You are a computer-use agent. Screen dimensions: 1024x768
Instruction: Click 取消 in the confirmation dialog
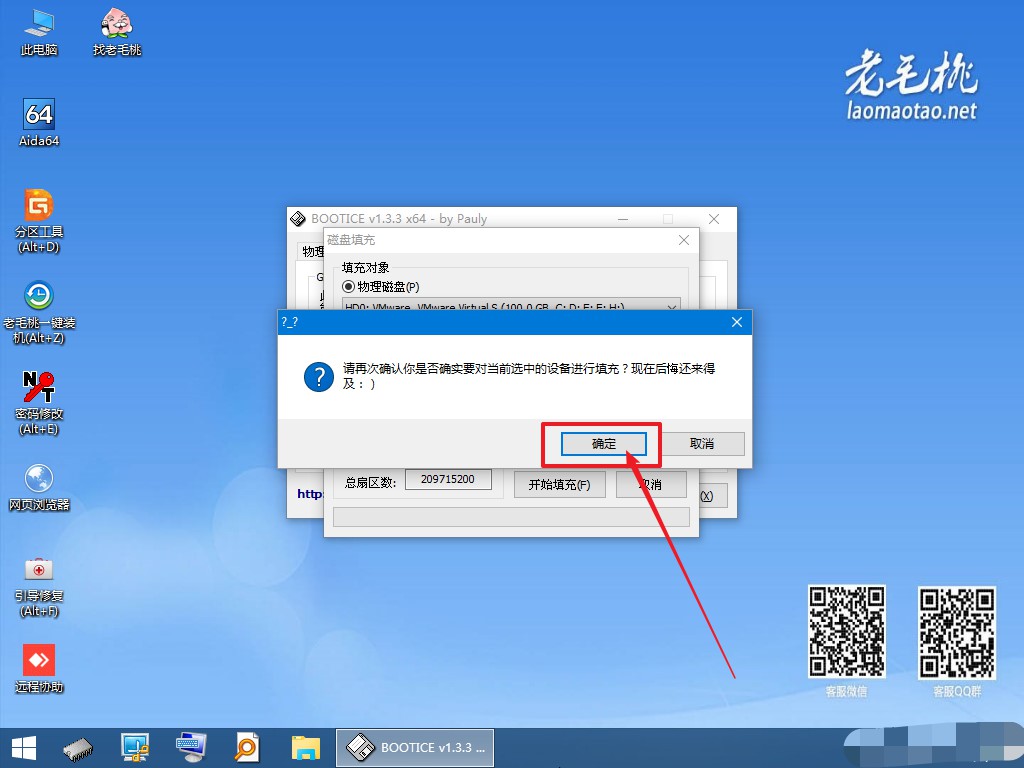[x=702, y=444]
